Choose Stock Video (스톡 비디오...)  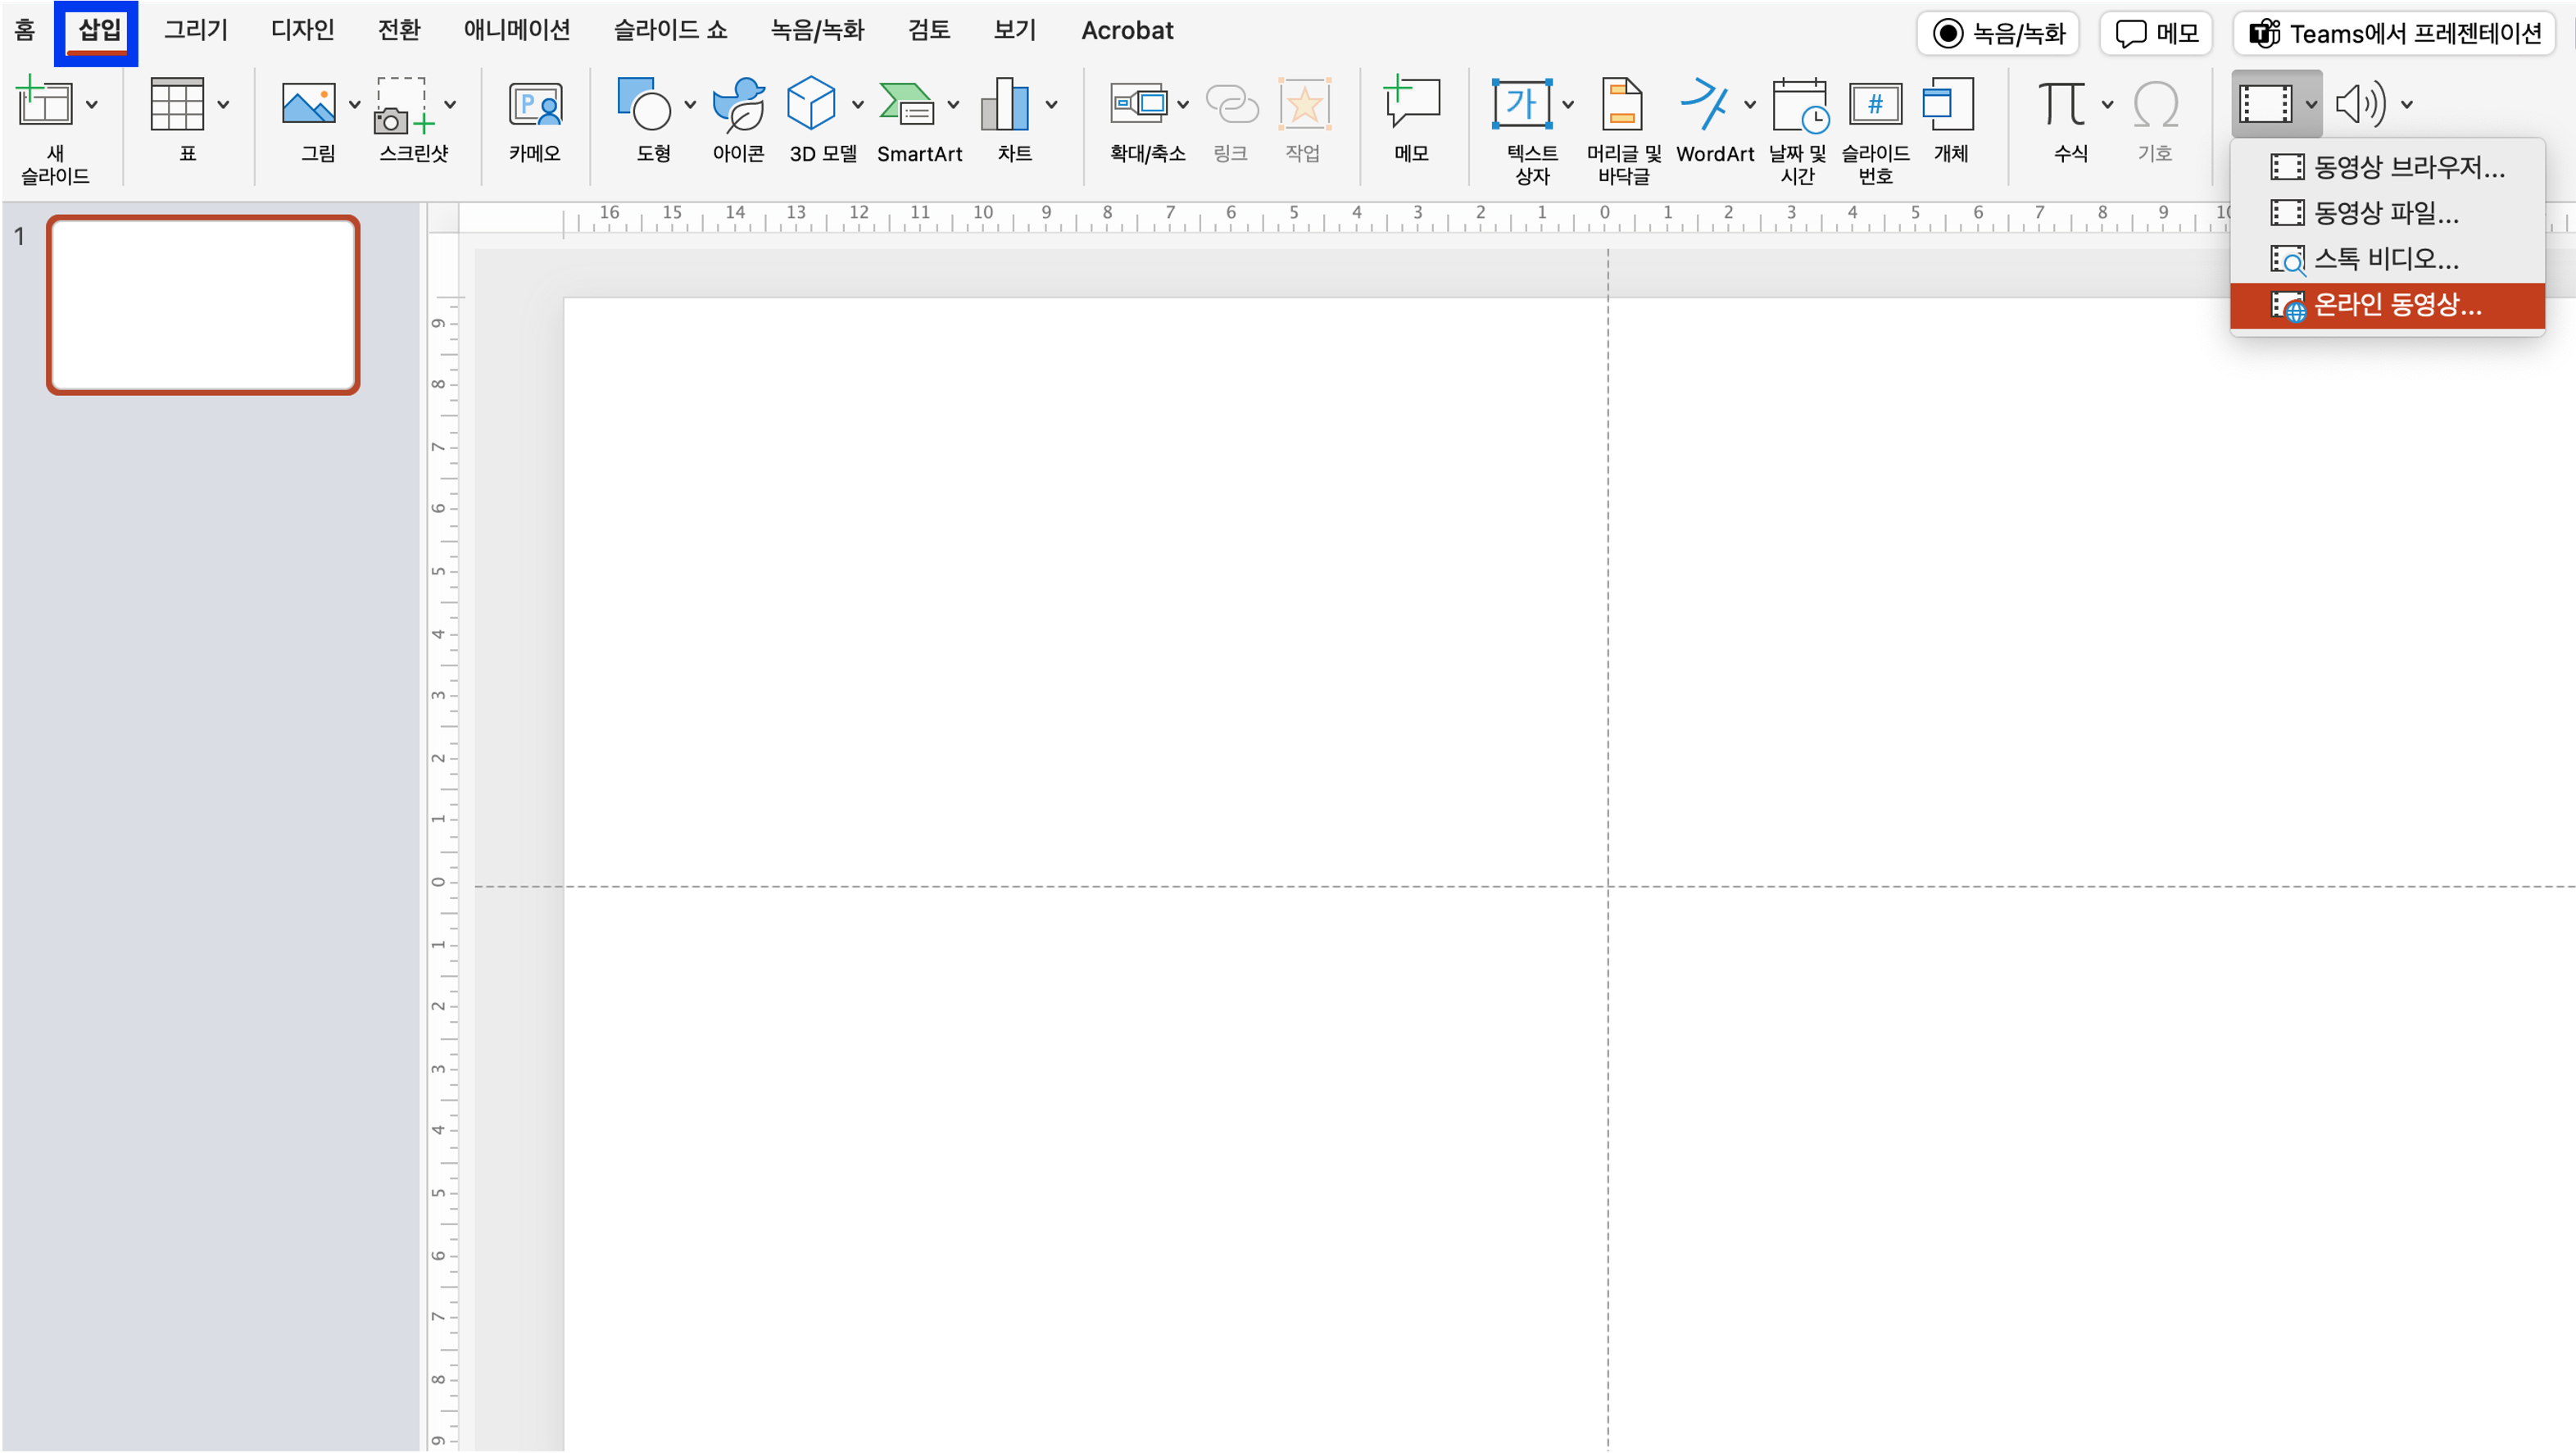(x=2387, y=259)
